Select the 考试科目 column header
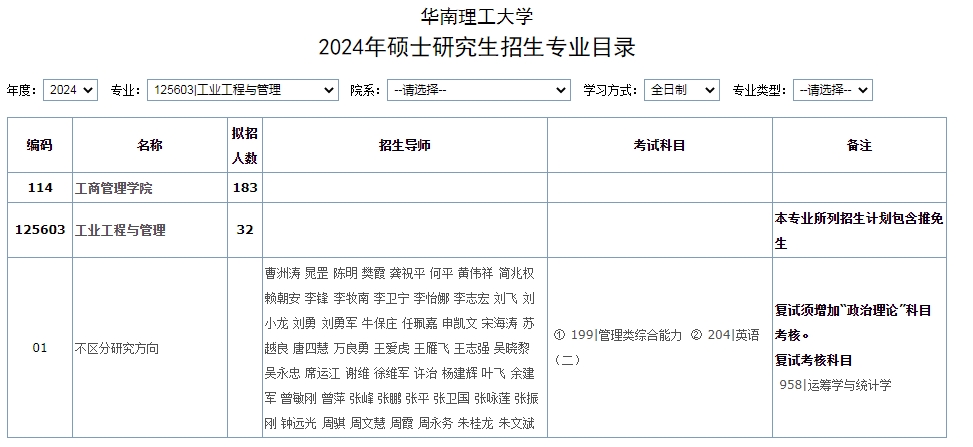The width and height of the screenshot is (973, 447). (x=659, y=146)
